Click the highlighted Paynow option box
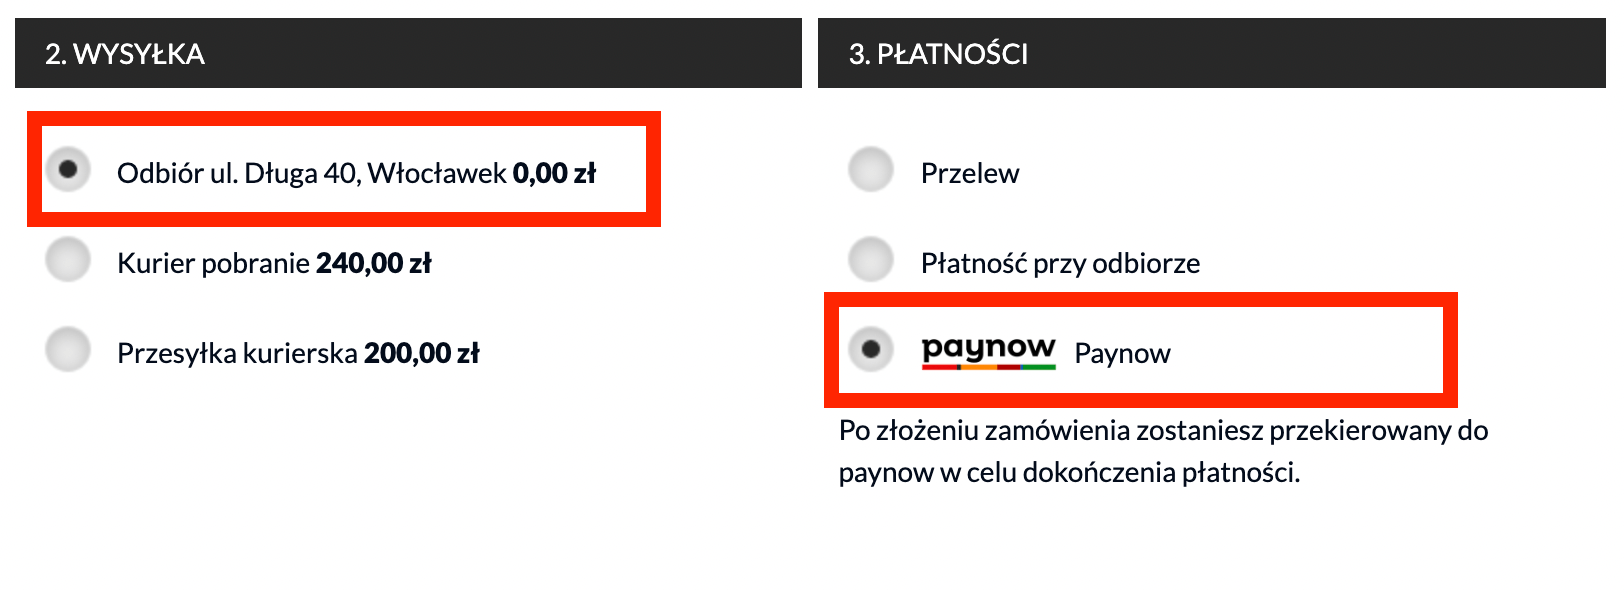 pos(1143,349)
